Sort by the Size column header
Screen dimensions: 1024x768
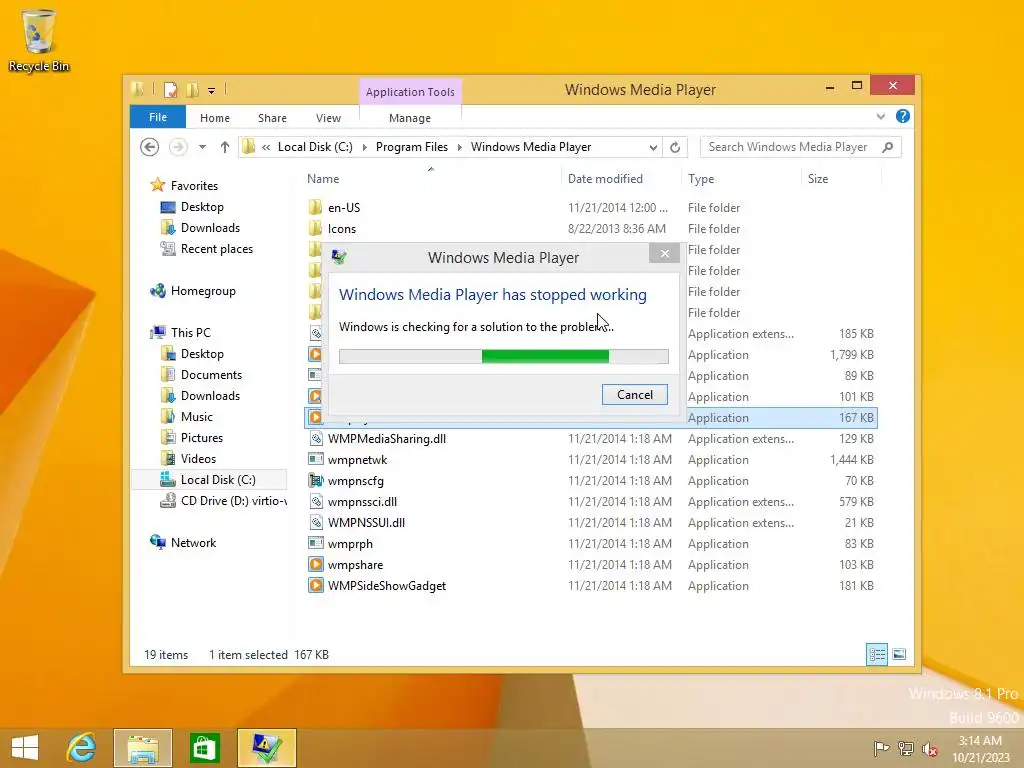(x=818, y=179)
